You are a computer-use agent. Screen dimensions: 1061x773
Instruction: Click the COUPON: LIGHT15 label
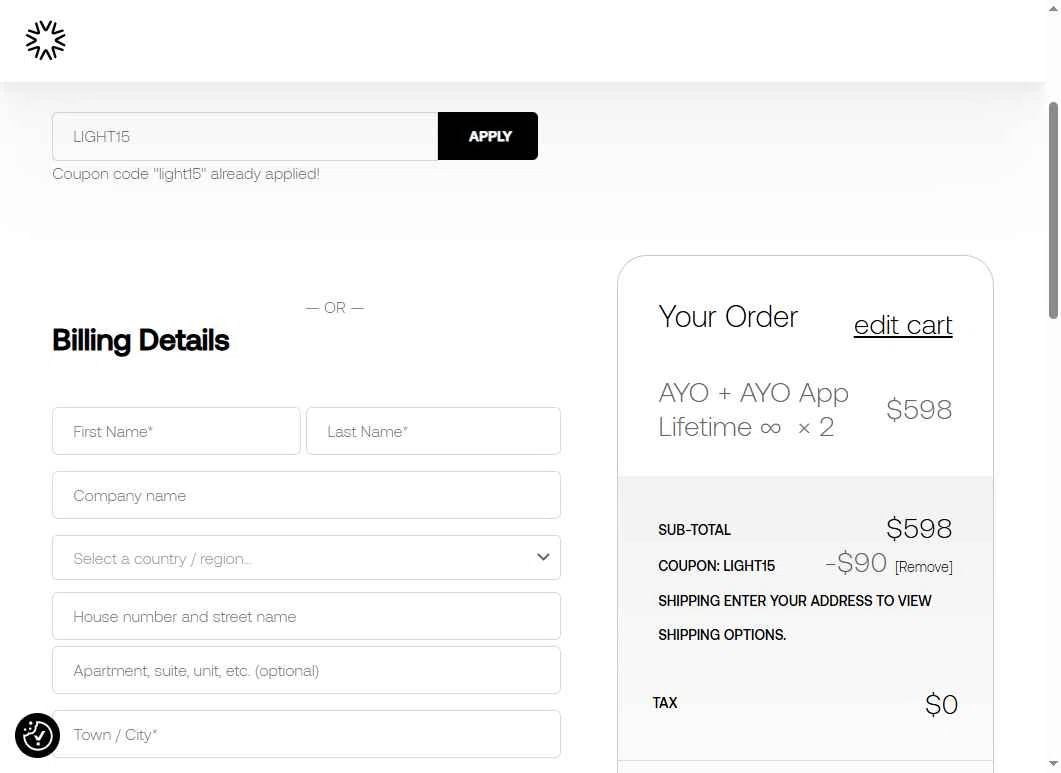(717, 566)
